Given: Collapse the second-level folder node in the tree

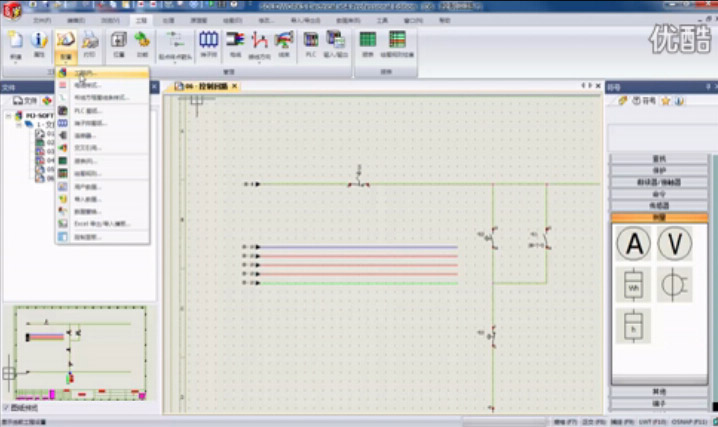Looking at the screenshot, I should (x=19, y=124).
